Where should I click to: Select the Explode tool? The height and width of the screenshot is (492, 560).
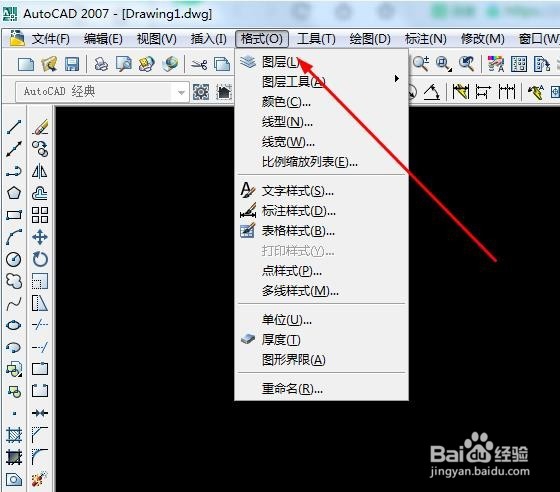tap(40, 479)
